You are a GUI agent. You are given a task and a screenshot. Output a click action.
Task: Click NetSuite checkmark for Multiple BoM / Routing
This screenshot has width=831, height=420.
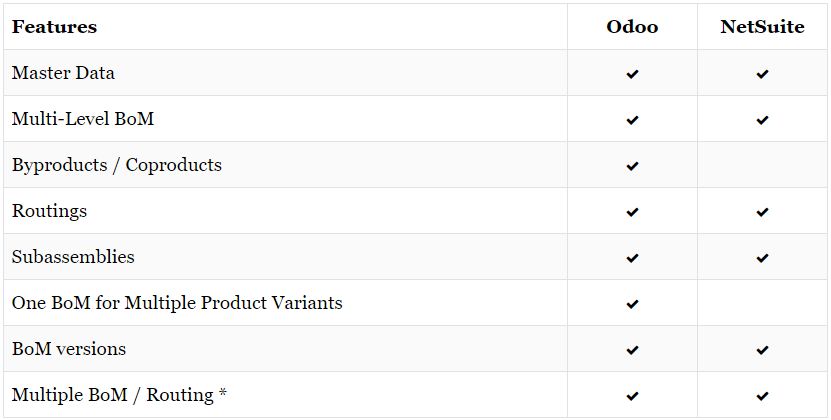click(x=762, y=396)
